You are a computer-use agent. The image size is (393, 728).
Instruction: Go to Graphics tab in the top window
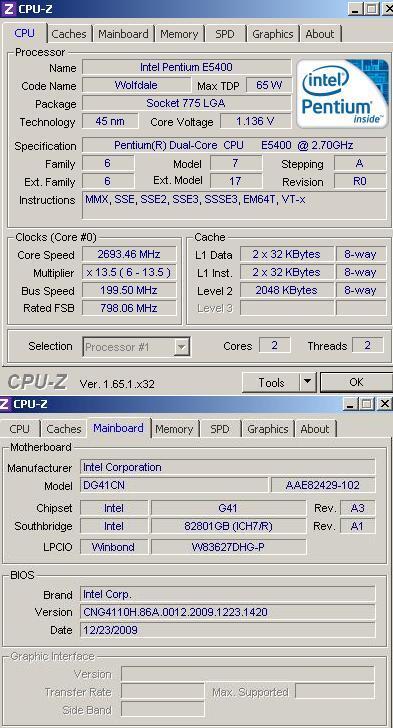pos(273,34)
